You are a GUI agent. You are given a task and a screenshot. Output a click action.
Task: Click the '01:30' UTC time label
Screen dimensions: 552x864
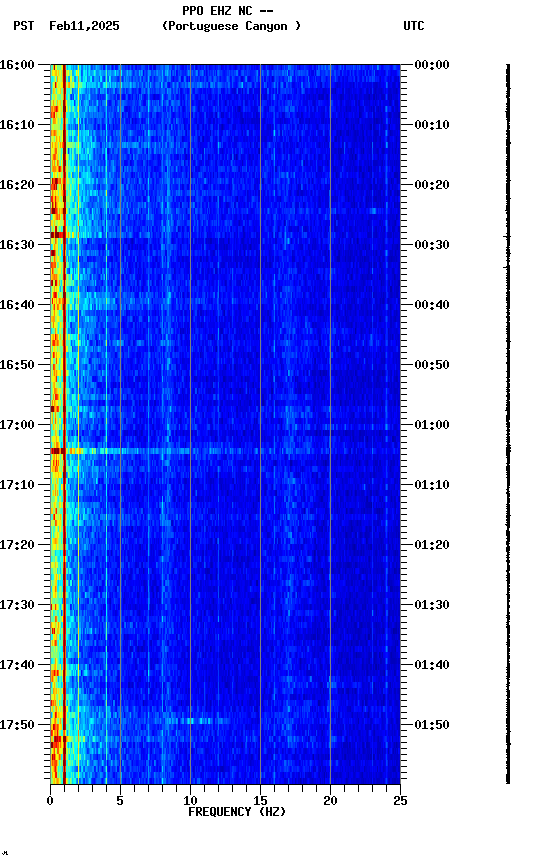click(x=432, y=605)
